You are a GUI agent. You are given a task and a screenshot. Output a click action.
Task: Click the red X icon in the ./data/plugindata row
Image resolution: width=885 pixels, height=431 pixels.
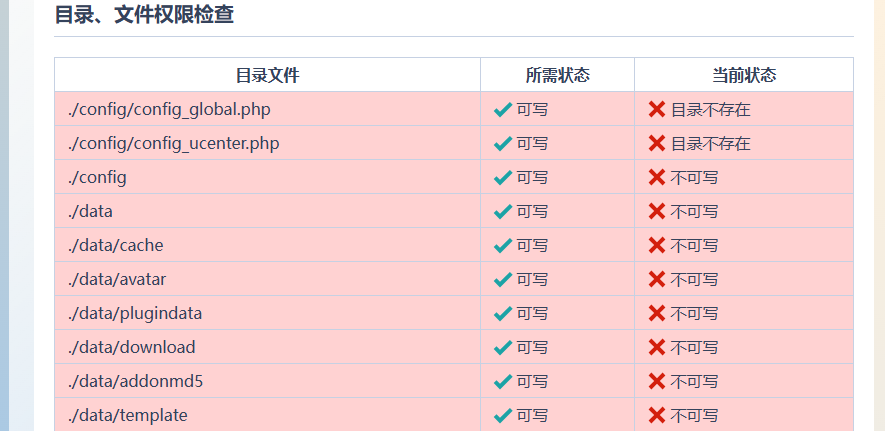tap(657, 313)
